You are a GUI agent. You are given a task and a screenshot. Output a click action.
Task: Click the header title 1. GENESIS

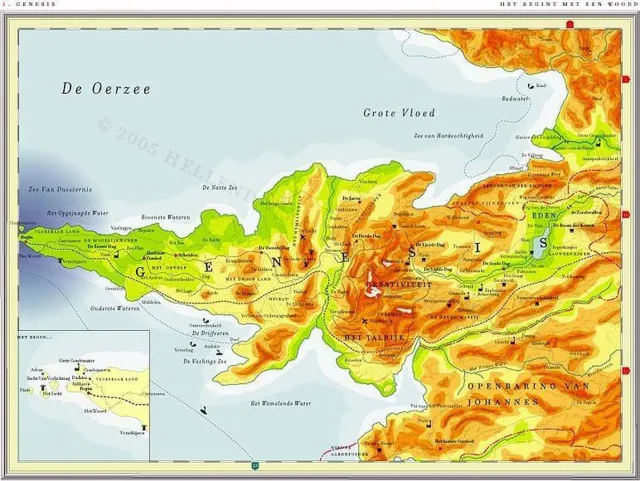[29, 4]
